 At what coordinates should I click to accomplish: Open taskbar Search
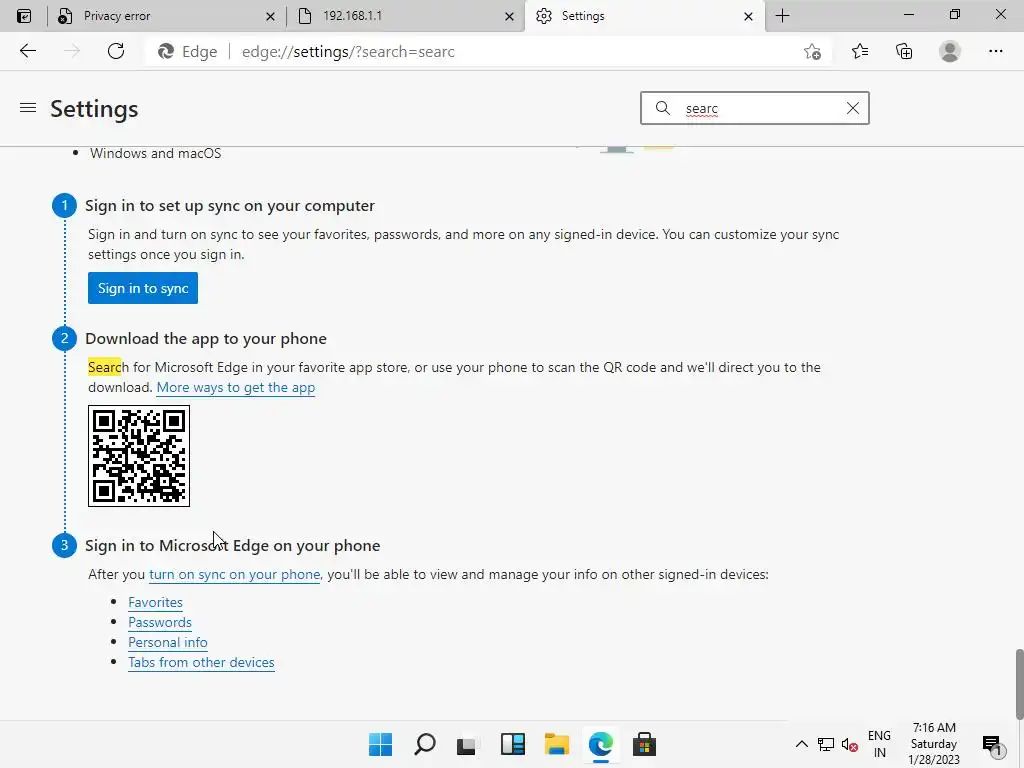[x=424, y=744]
